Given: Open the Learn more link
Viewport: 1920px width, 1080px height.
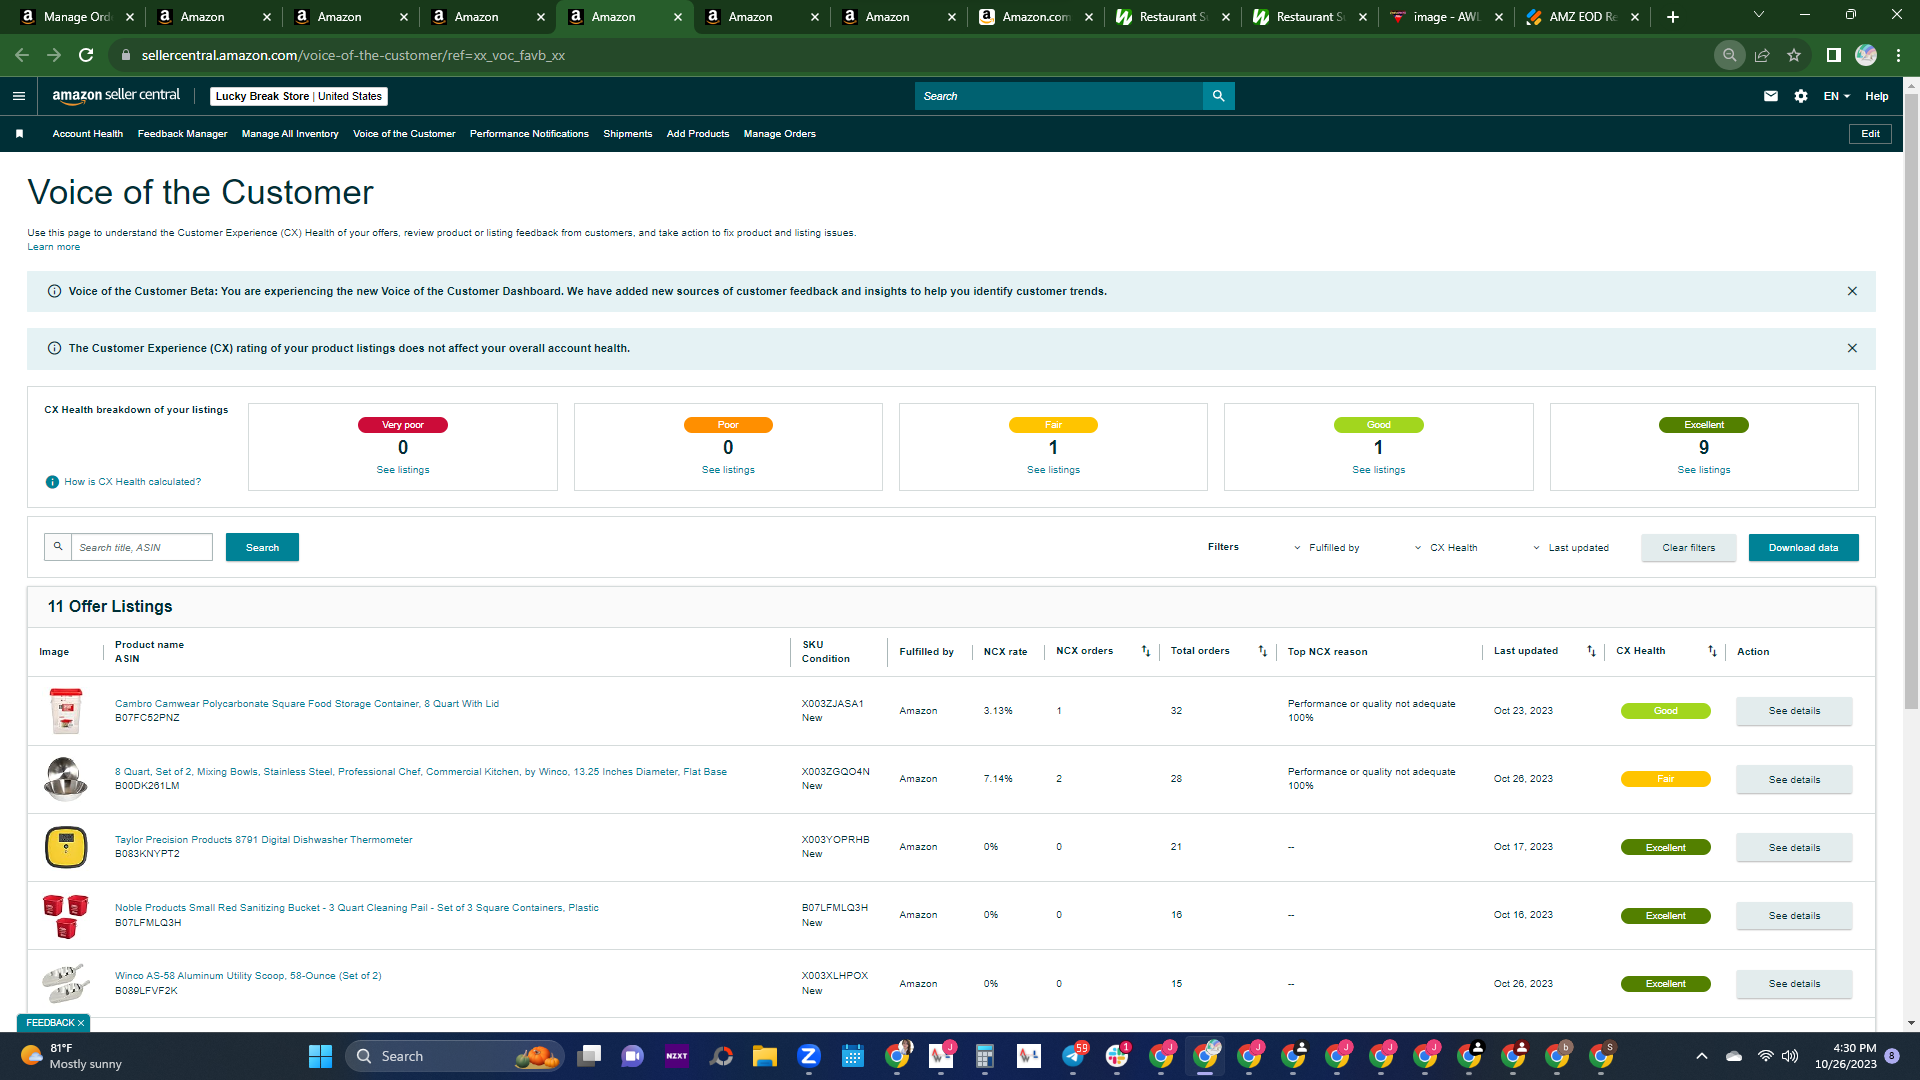Looking at the screenshot, I should pos(53,247).
